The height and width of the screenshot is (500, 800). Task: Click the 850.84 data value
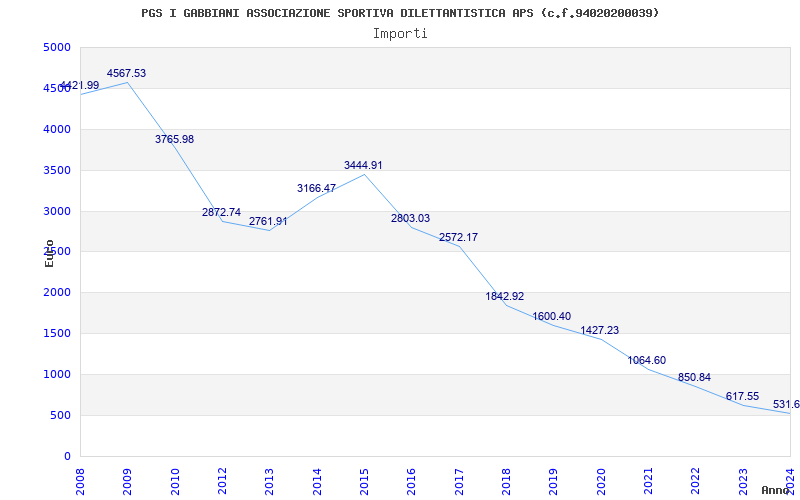(x=694, y=378)
